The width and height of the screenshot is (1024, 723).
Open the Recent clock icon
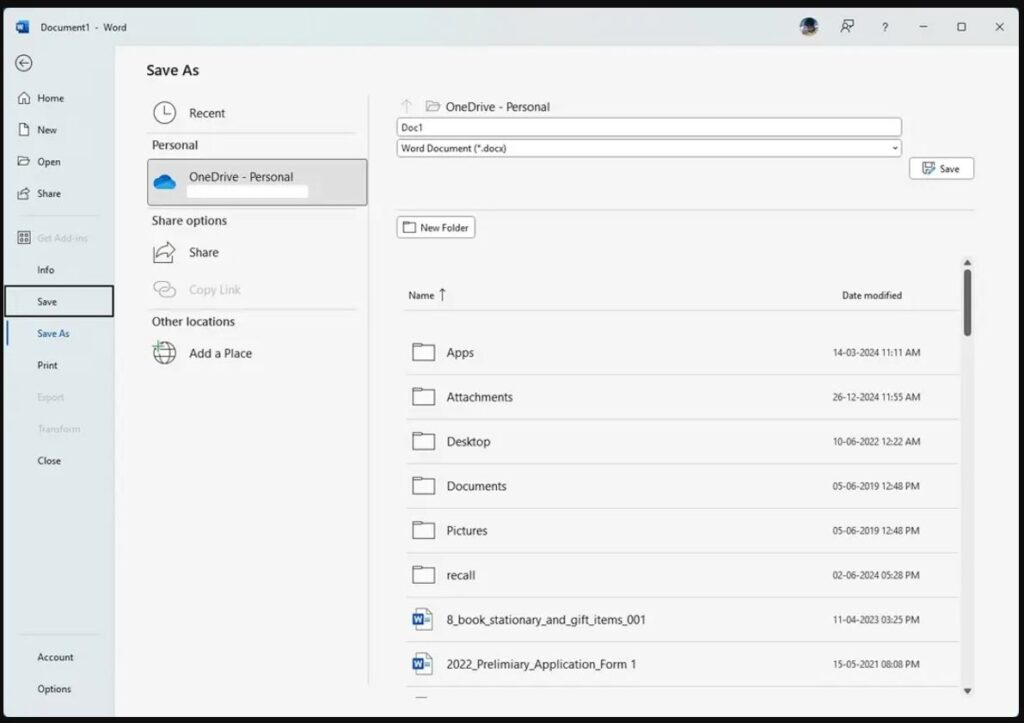click(164, 113)
